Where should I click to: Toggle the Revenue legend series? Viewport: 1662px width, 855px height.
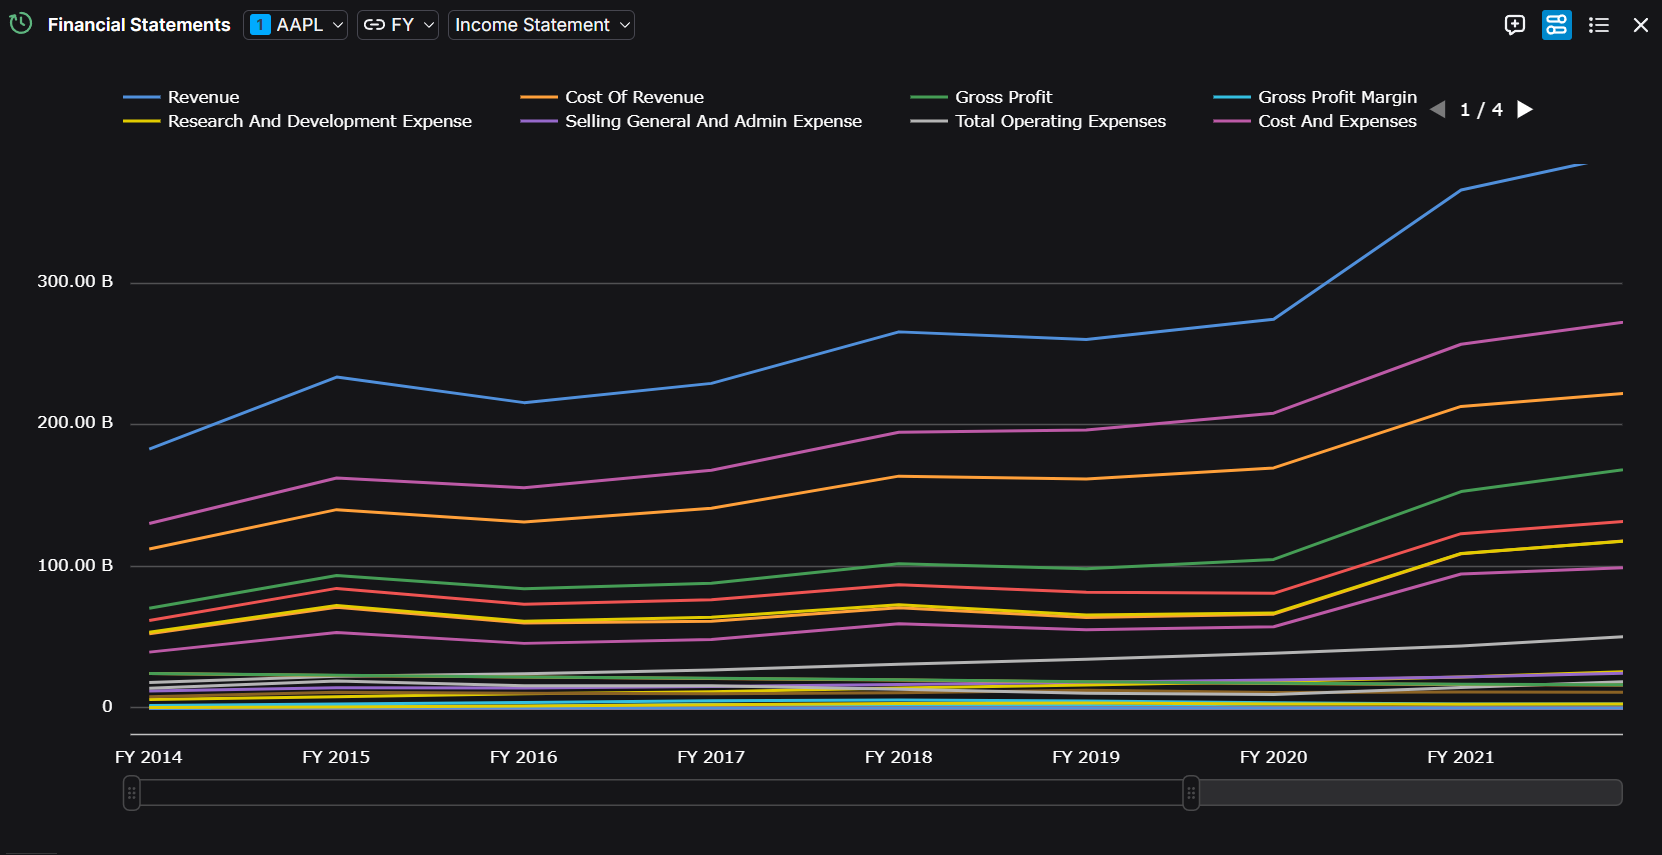(181, 97)
